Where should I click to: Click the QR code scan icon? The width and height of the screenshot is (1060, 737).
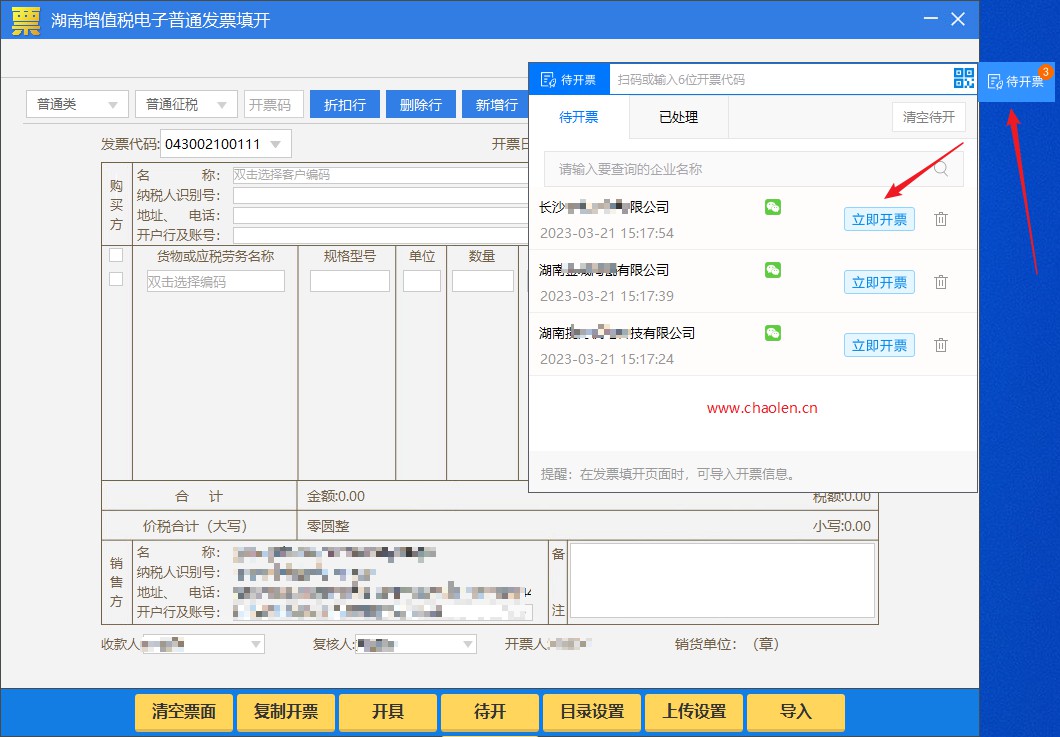pos(963,78)
